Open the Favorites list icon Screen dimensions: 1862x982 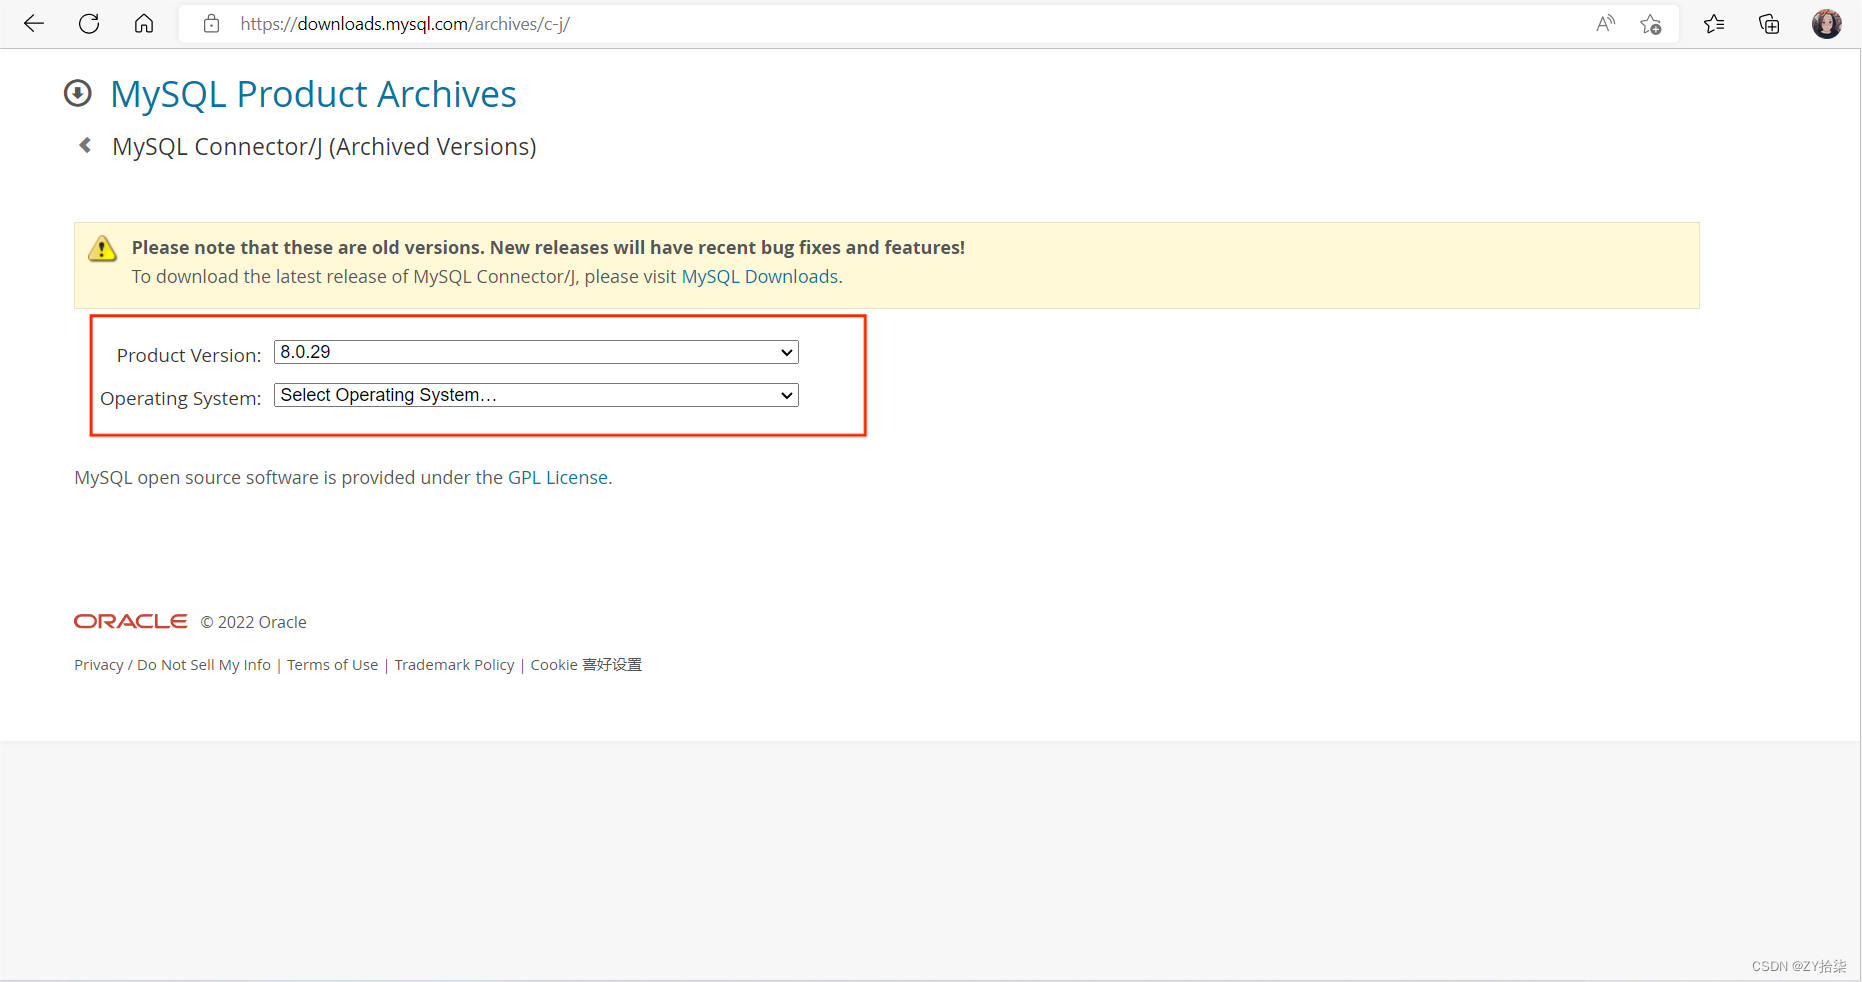pos(1714,24)
